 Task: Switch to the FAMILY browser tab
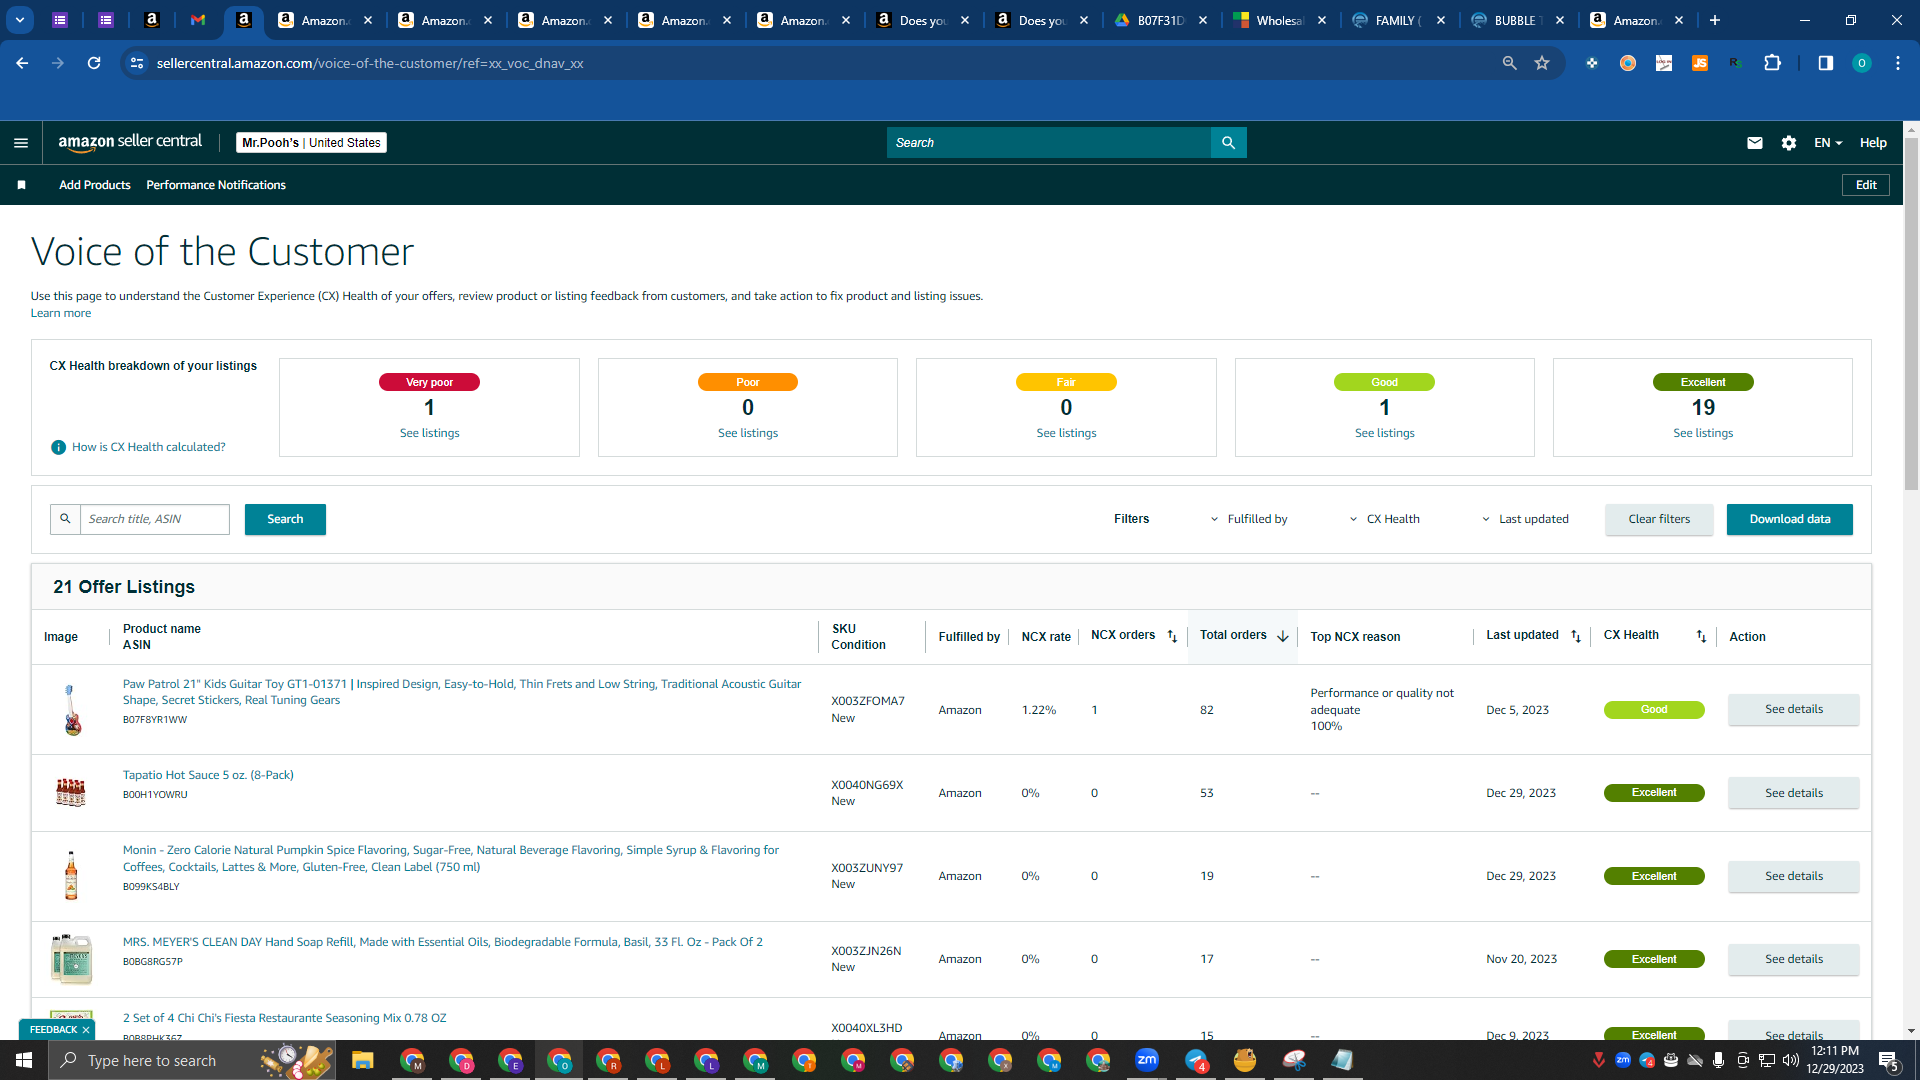[x=1399, y=20]
